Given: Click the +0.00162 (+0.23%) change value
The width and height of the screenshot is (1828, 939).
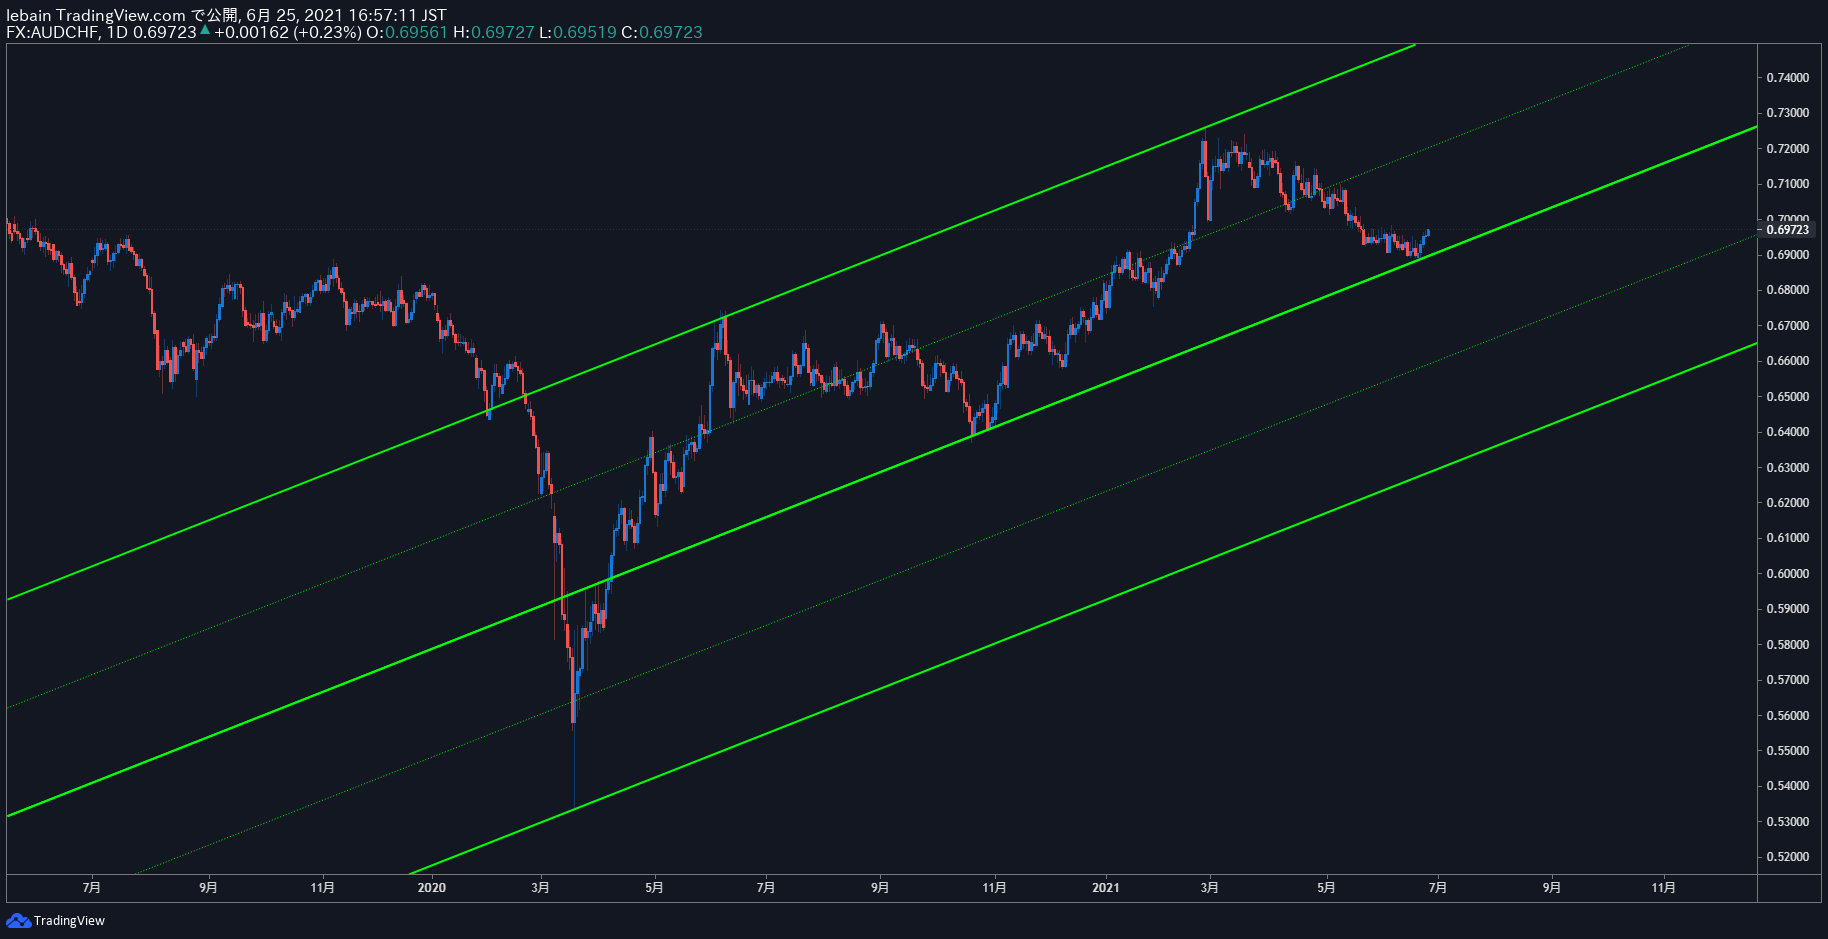Looking at the screenshot, I should pos(288,32).
